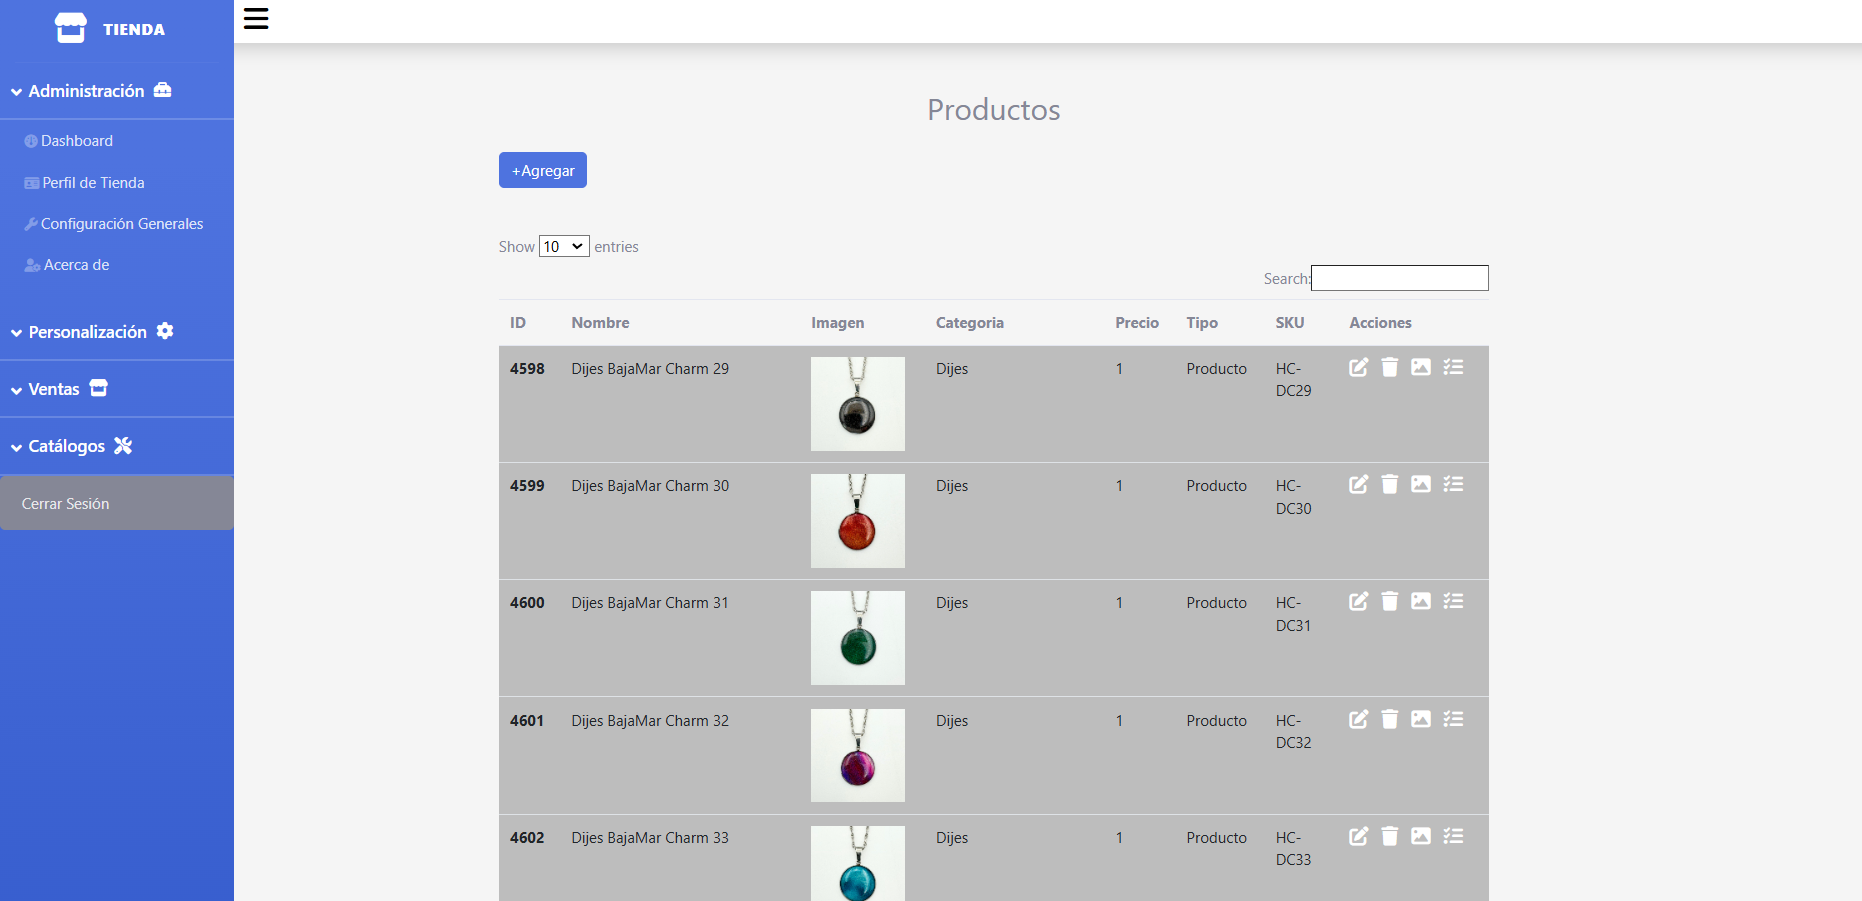Click the TIENDA store logo
The image size is (1862, 901).
[x=110, y=29]
